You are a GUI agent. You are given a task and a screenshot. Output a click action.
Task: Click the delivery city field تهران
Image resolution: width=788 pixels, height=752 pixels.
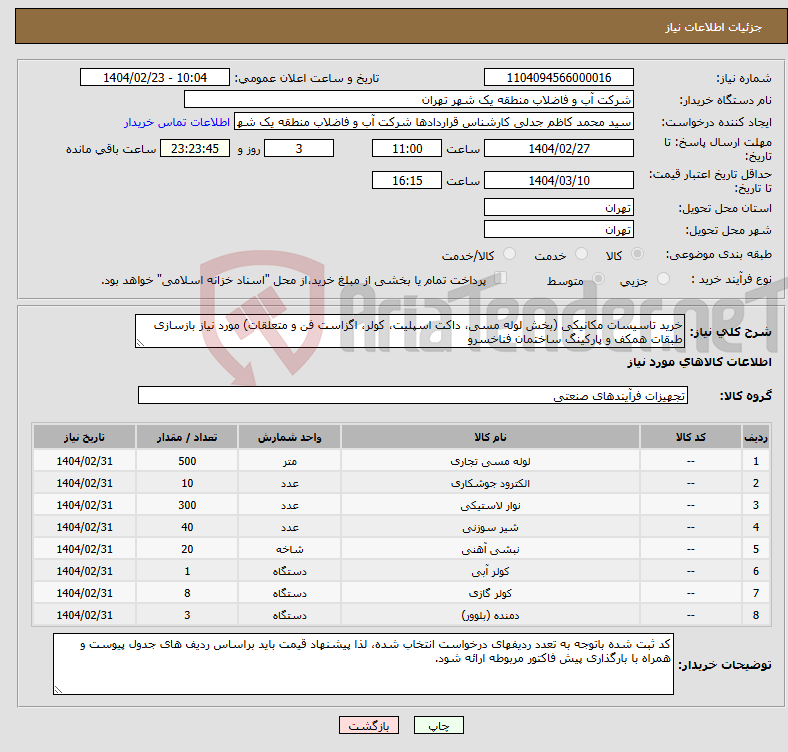click(x=558, y=229)
